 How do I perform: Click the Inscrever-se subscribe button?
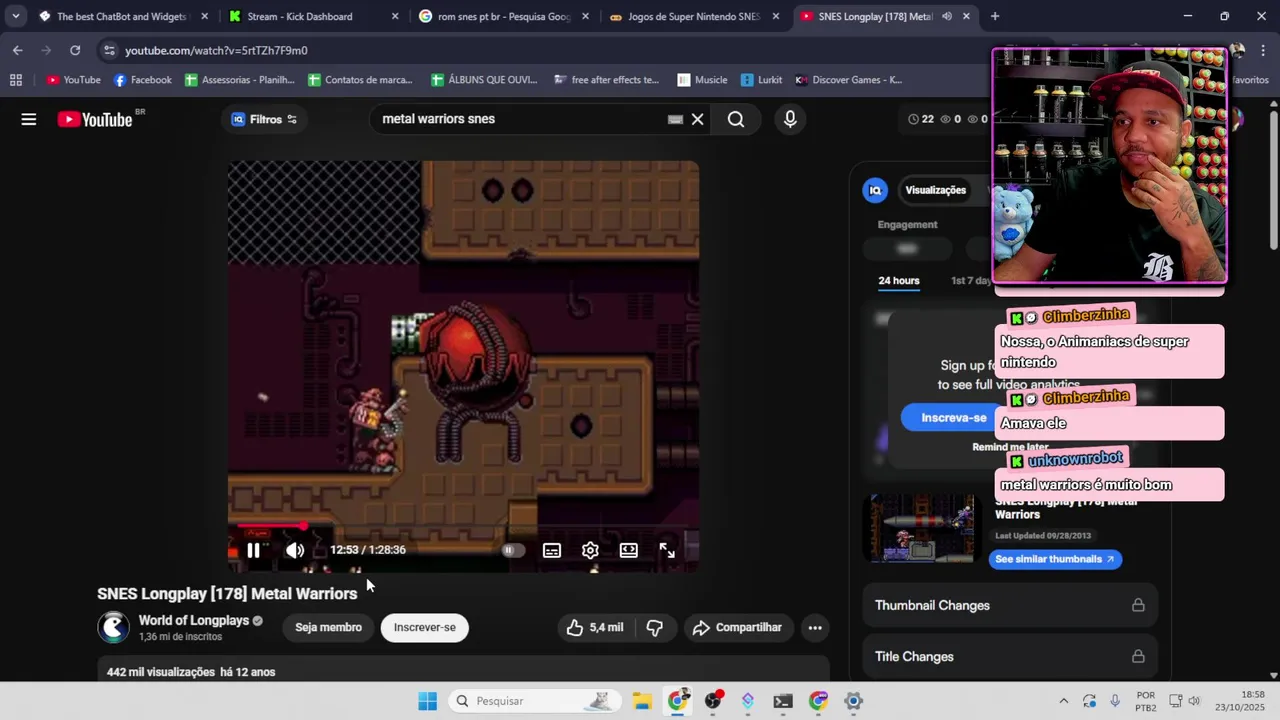[424, 627]
